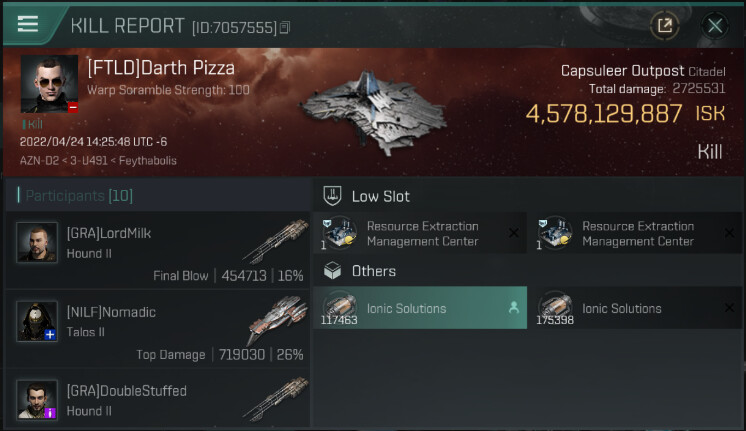This screenshot has width=746, height=431.
Task: Open LordMilk's pilot portrait
Action: click(x=37, y=242)
